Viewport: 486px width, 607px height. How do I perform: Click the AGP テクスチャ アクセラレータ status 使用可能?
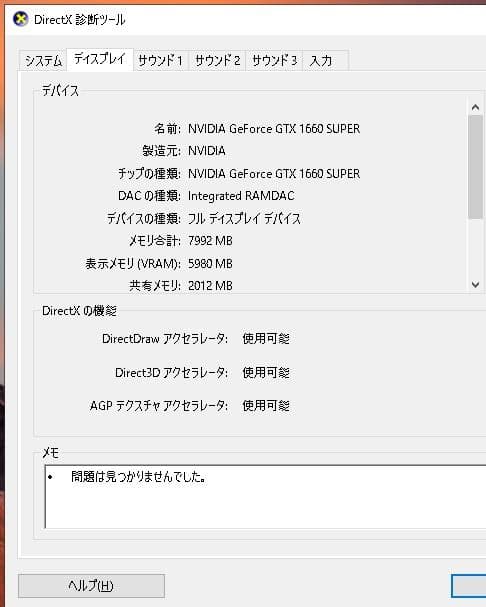[266, 406]
